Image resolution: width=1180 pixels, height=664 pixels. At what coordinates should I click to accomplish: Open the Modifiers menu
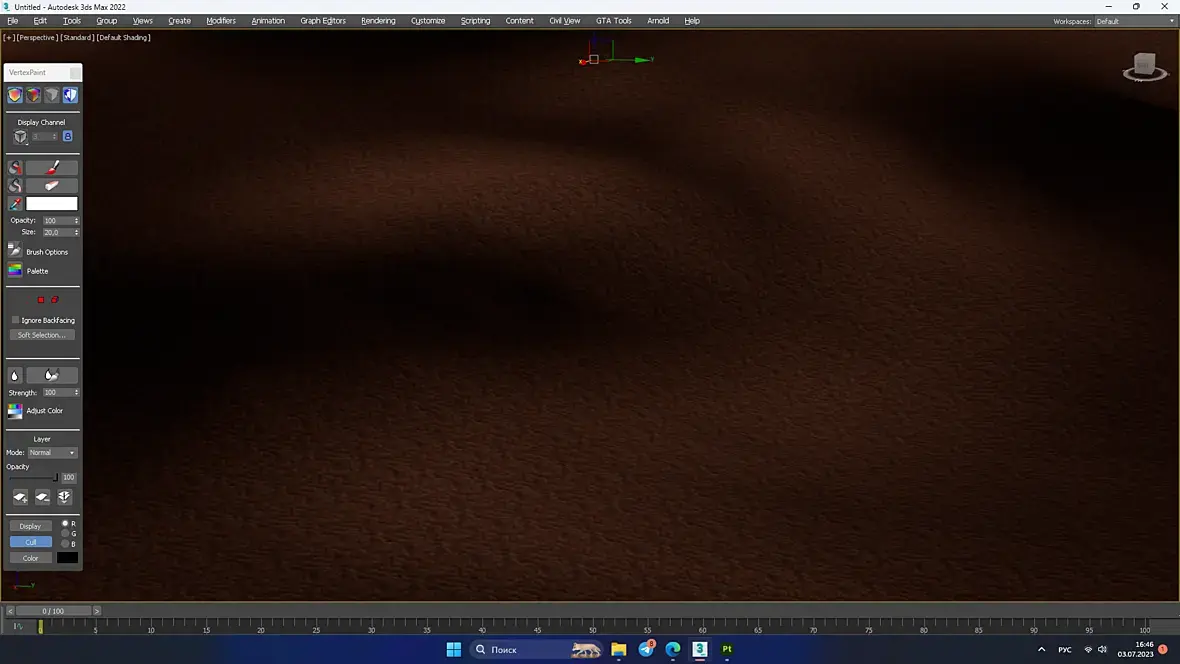(220, 21)
